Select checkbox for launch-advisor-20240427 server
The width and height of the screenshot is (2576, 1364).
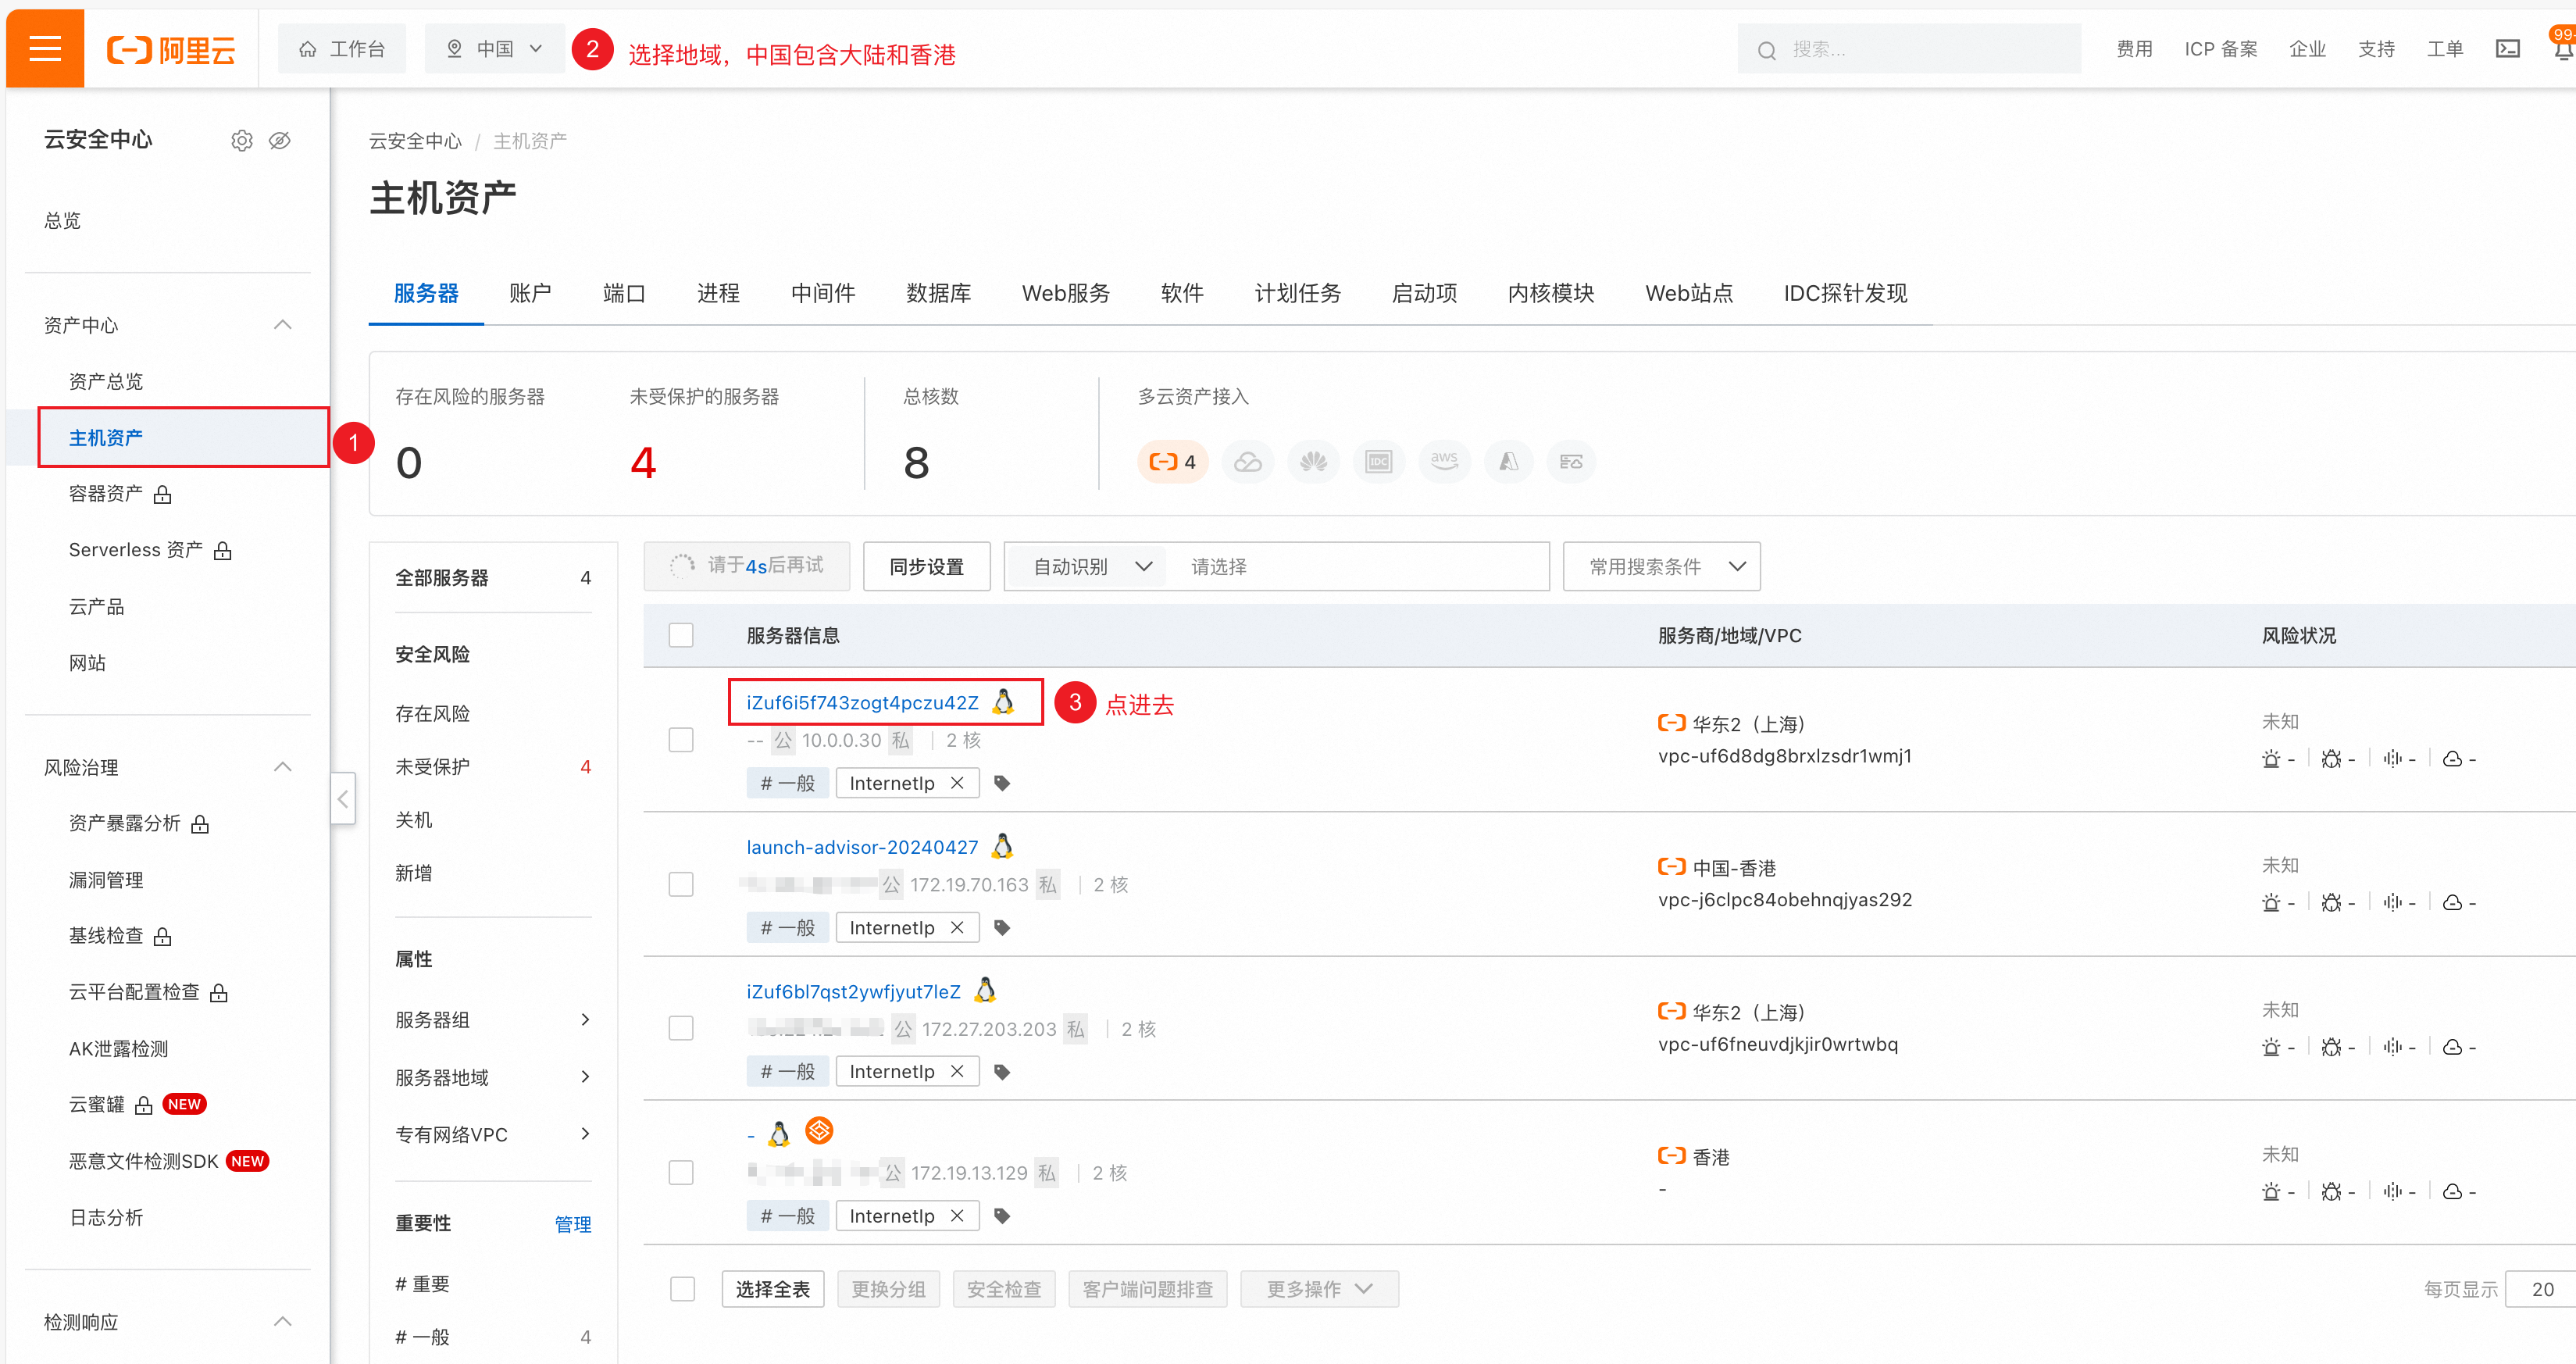click(x=681, y=884)
